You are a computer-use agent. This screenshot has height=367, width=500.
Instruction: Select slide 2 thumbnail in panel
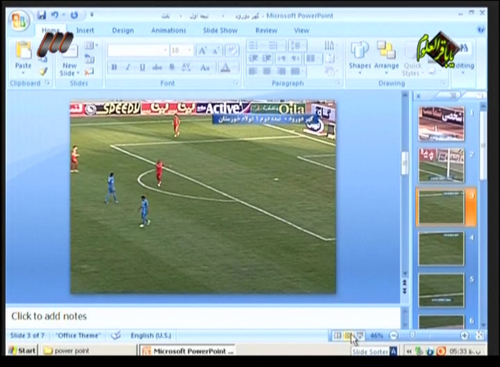coord(441,165)
